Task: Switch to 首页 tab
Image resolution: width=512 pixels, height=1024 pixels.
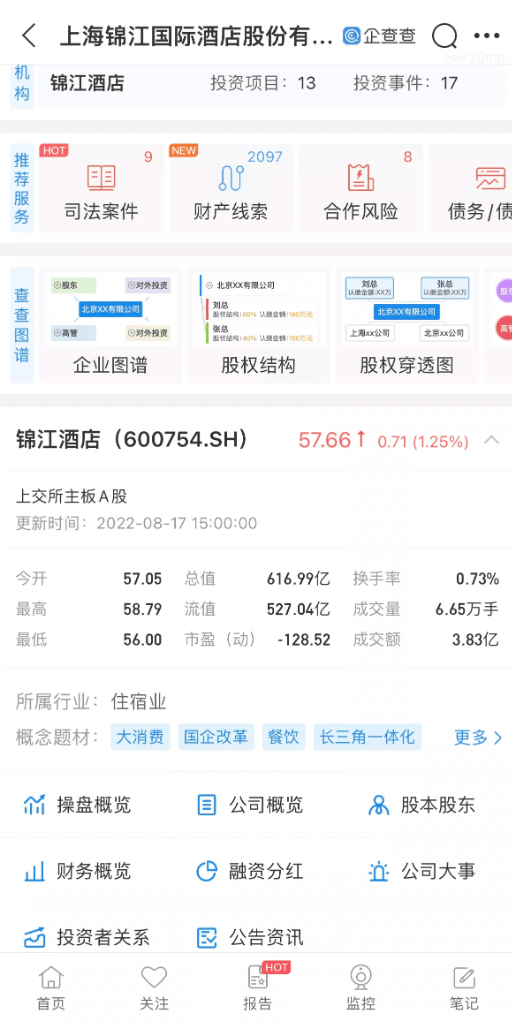Action: coord(51,988)
